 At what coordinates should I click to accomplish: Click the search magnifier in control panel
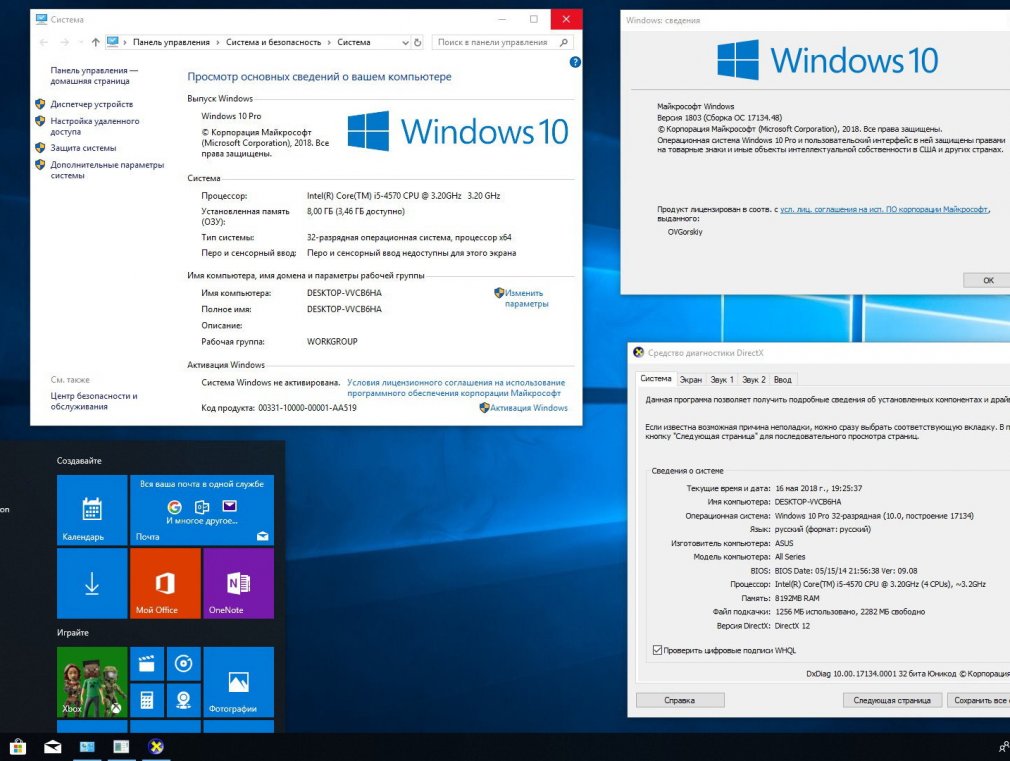(564, 43)
